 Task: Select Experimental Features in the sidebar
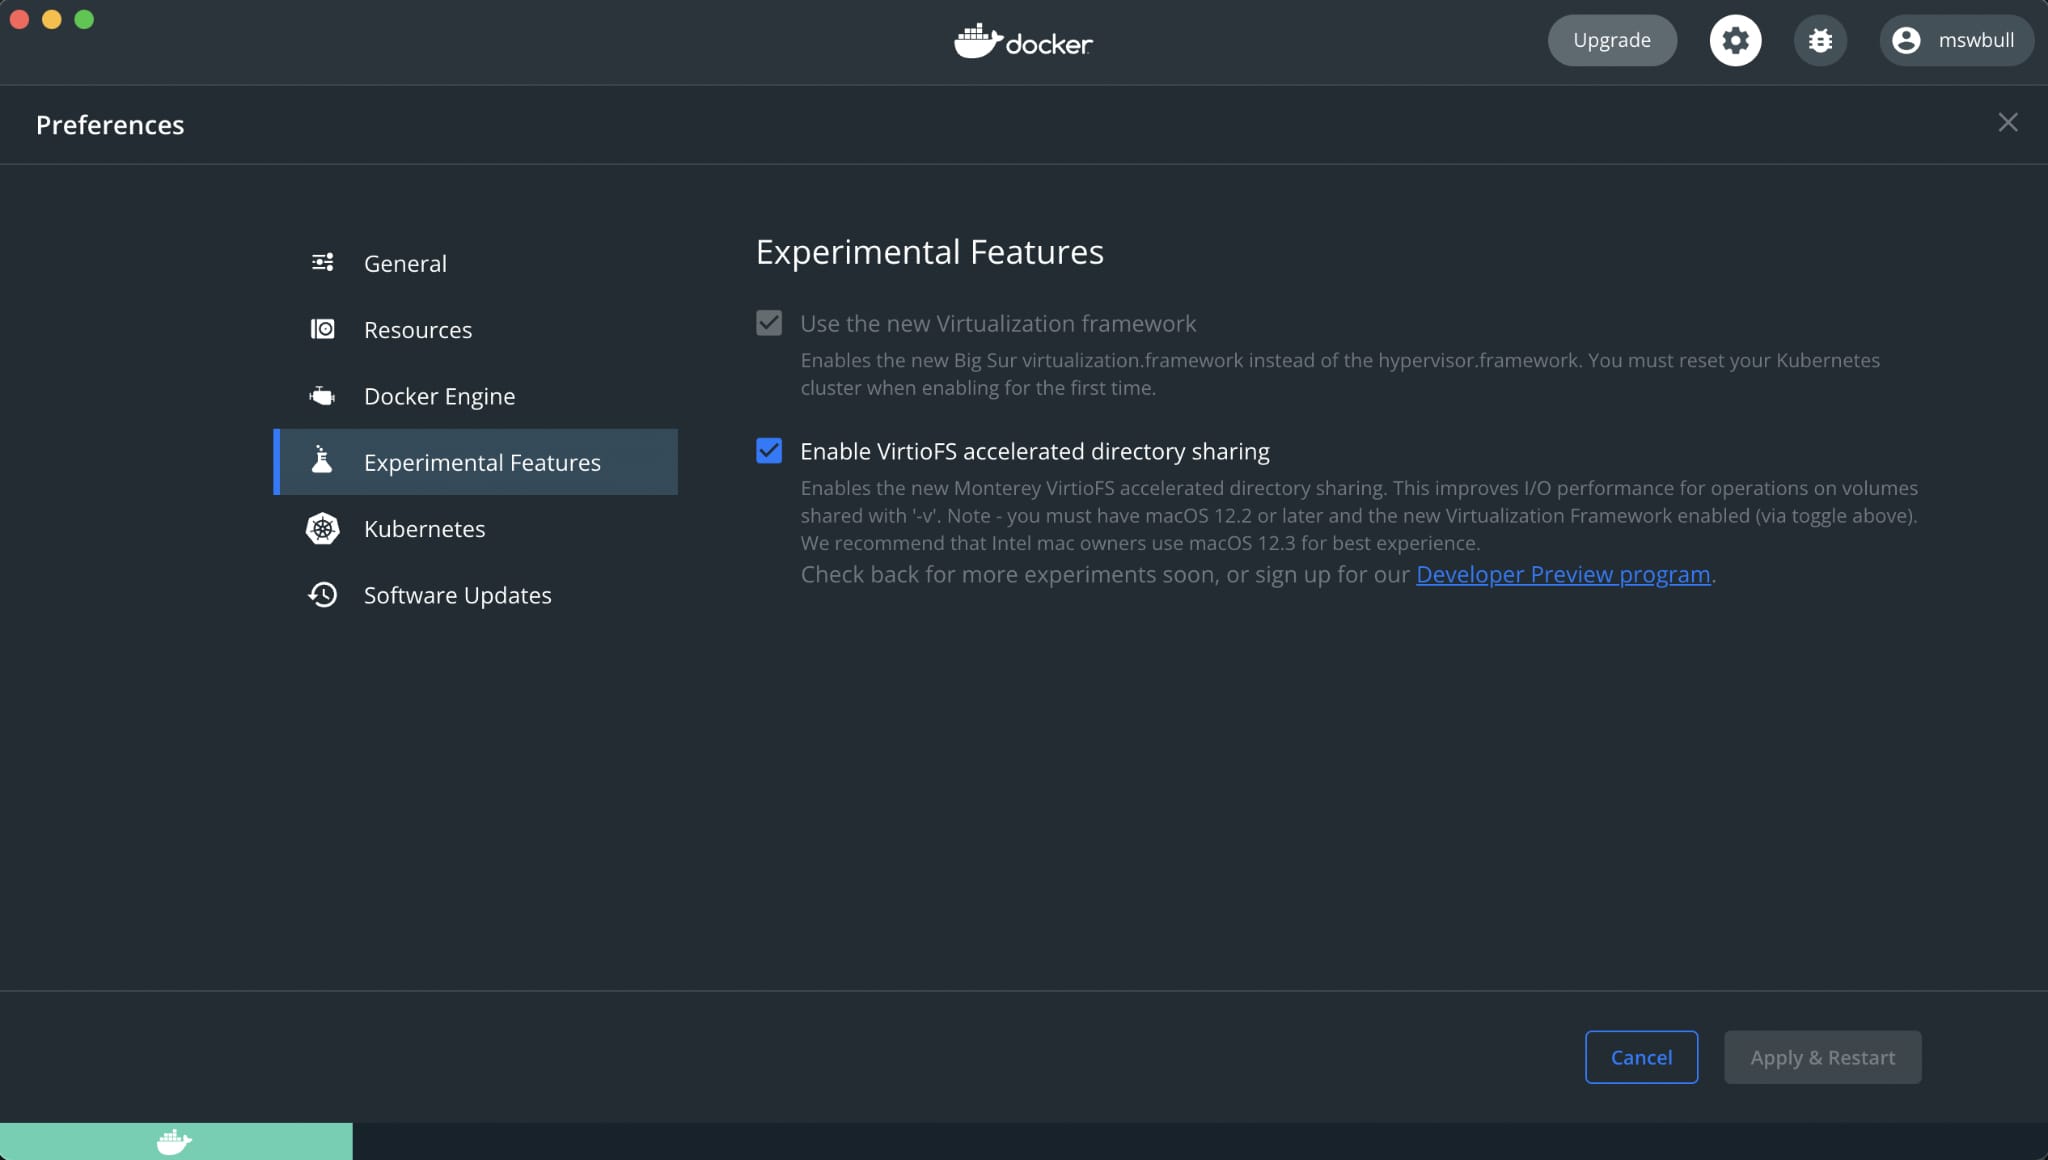(x=476, y=462)
